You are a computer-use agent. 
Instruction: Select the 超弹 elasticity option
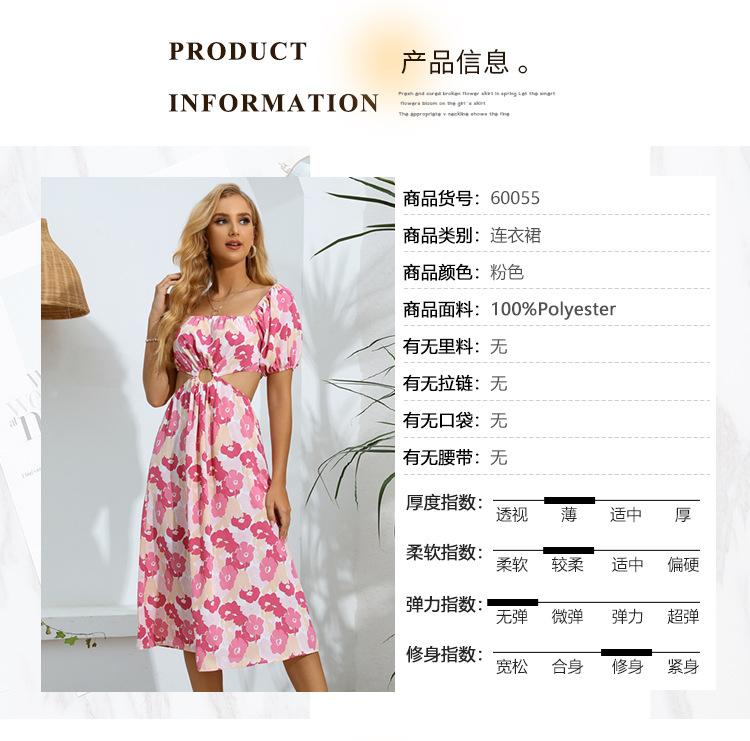coord(683,617)
